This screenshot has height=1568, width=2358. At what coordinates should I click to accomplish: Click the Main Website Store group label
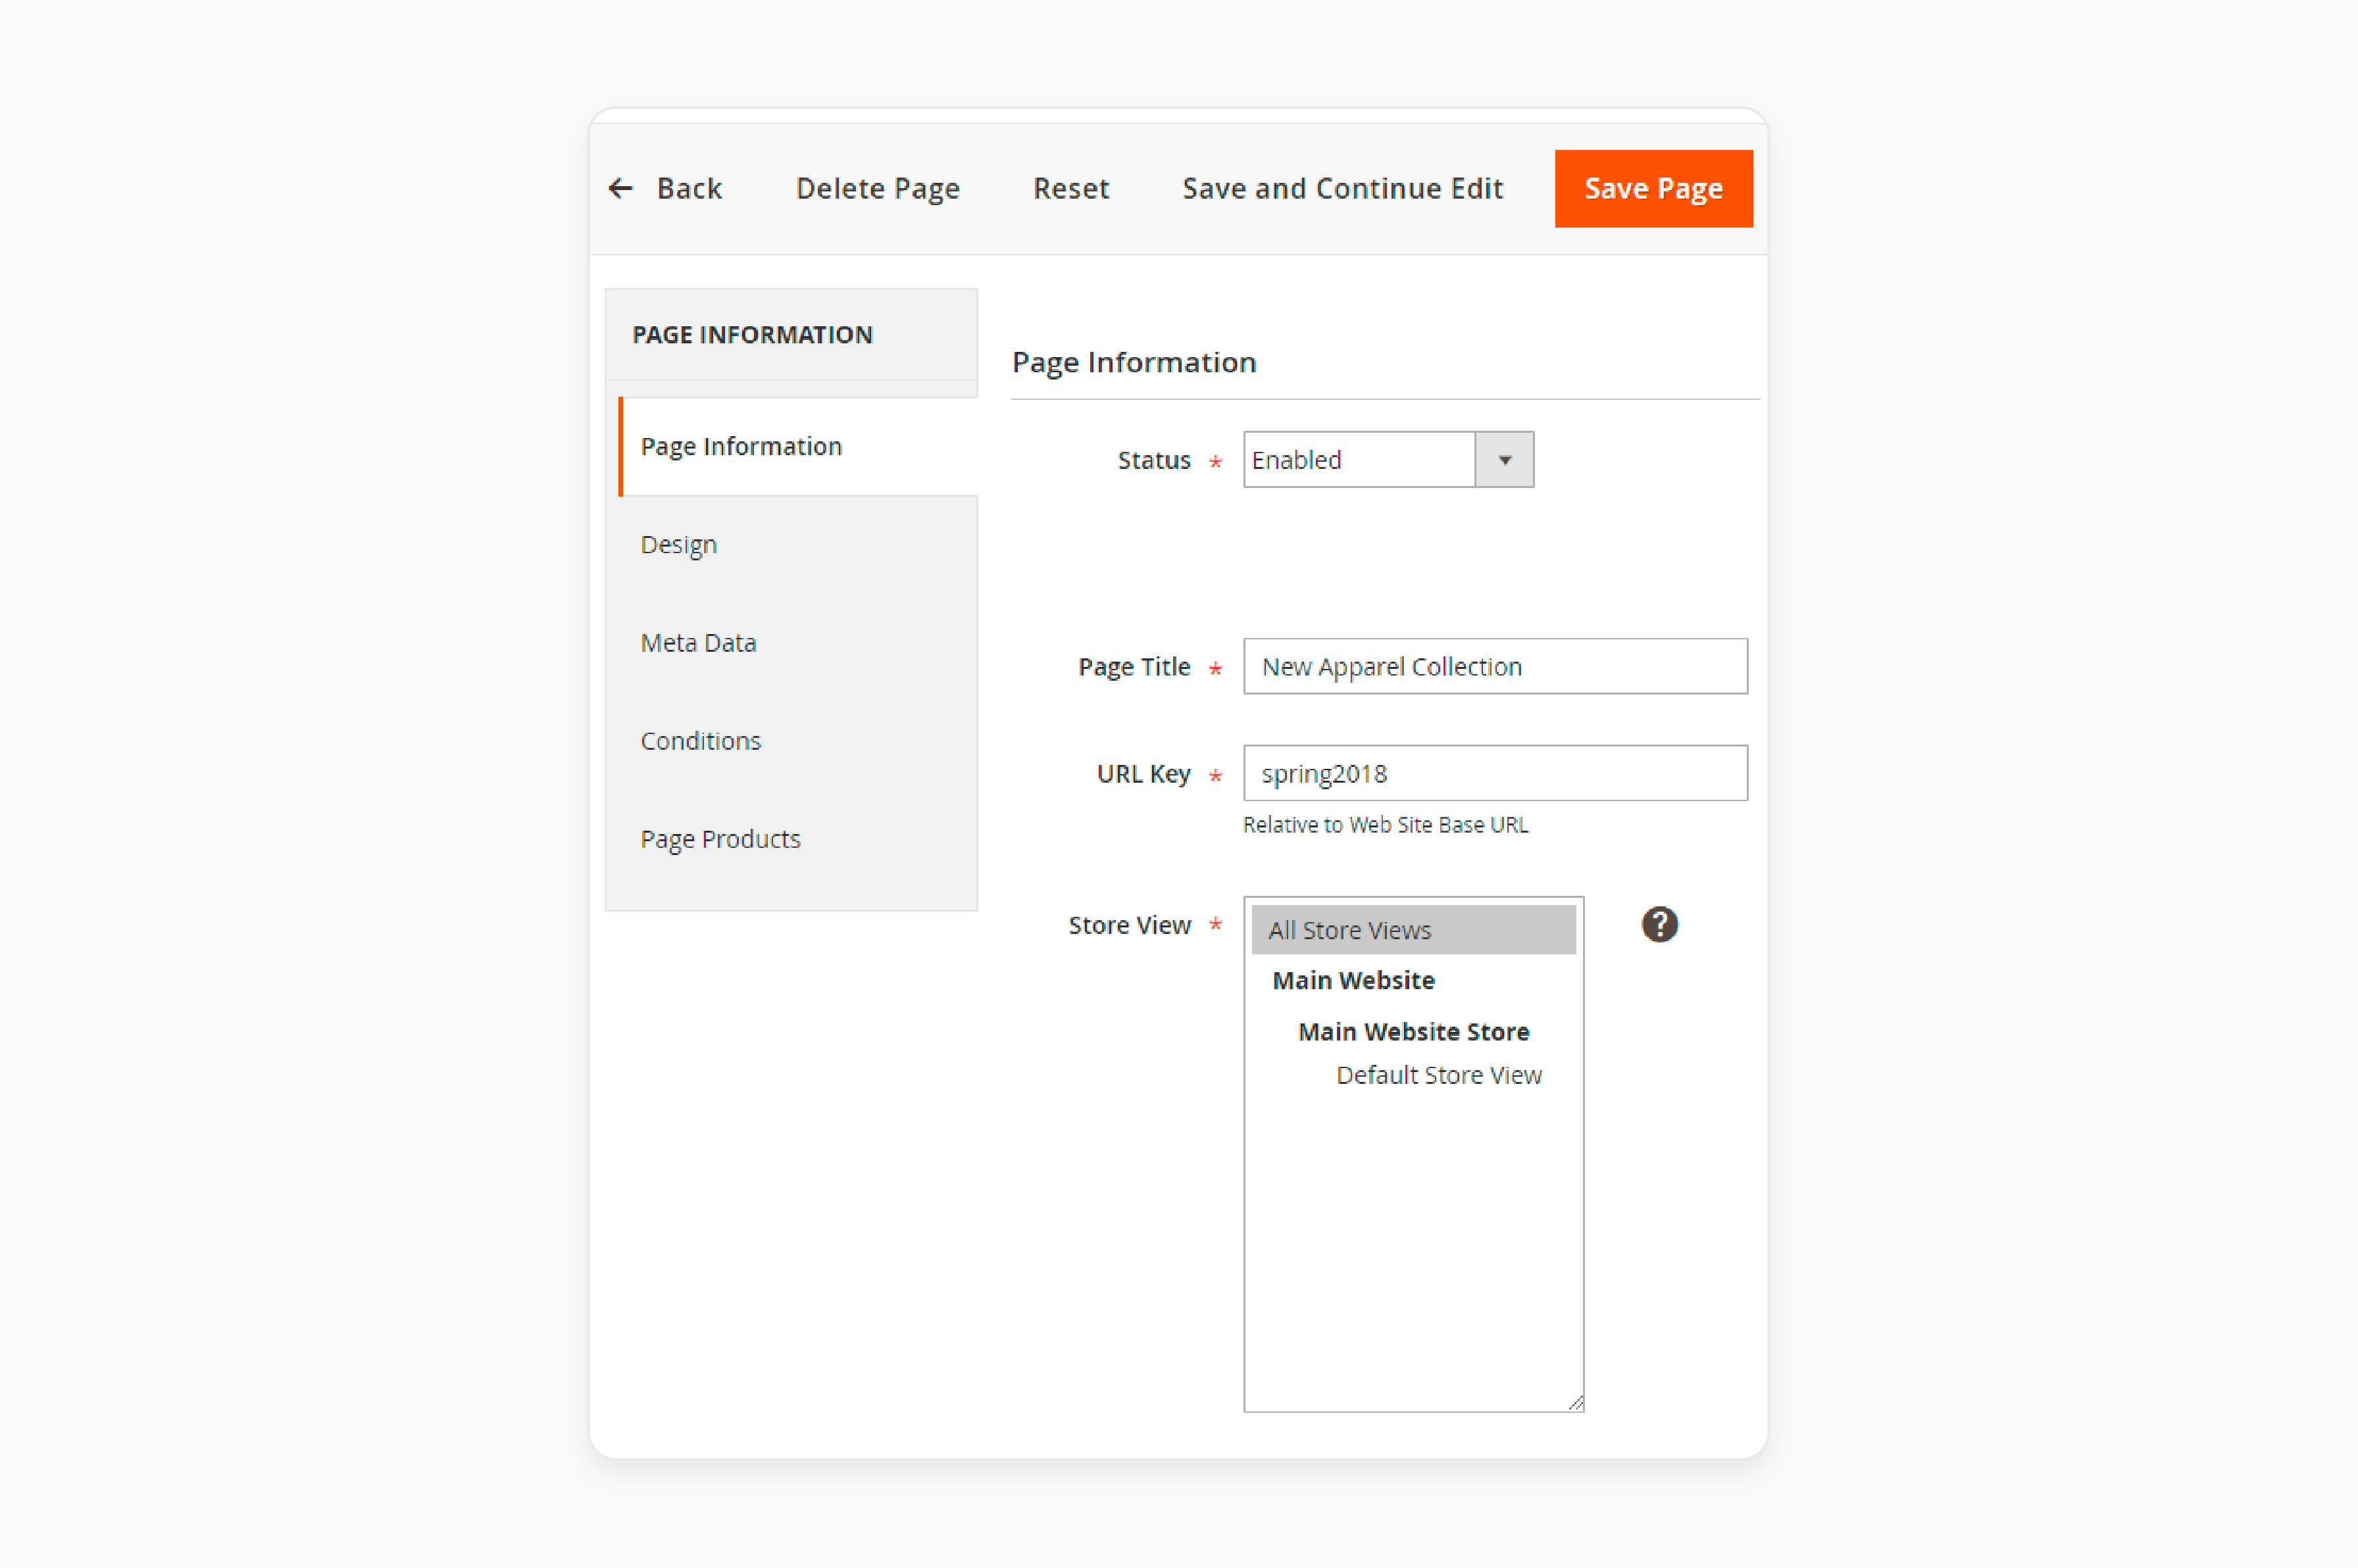(x=1413, y=1031)
